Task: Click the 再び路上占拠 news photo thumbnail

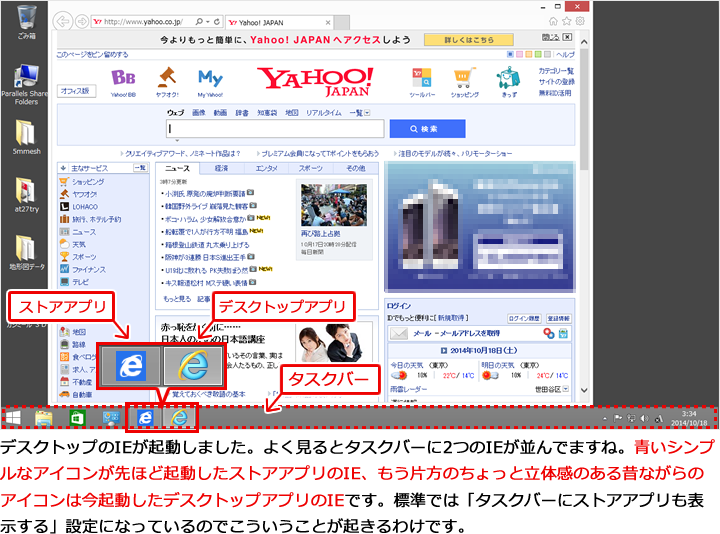Action: tap(334, 205)
